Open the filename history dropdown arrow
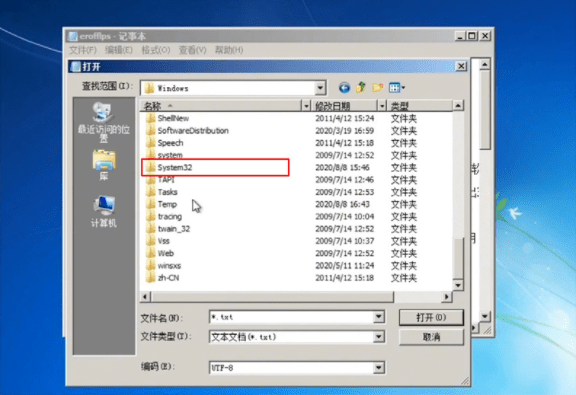Viewport: 576px width, 395px height. tap(379, 317)
